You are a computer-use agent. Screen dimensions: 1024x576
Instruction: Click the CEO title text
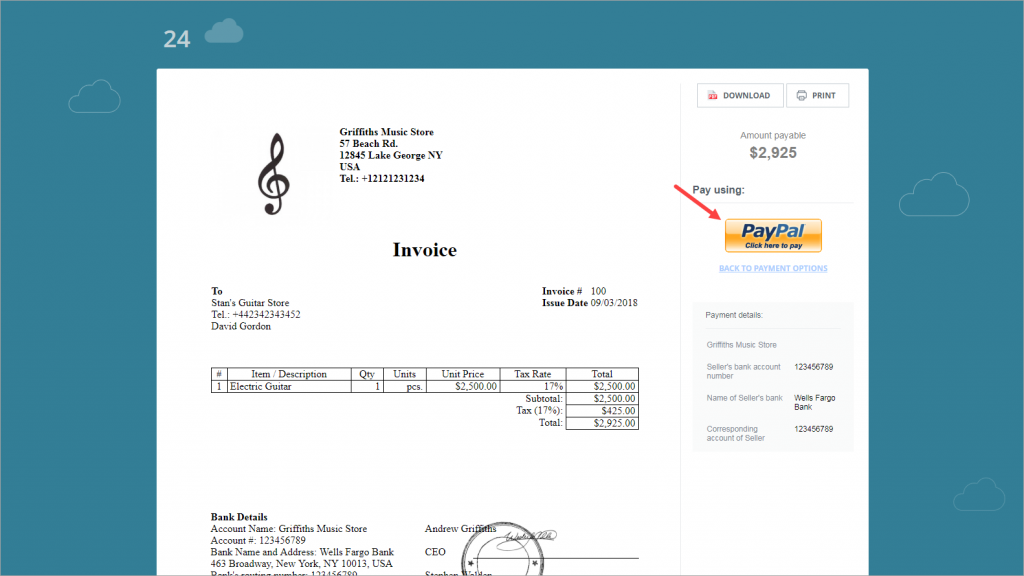(435, 552)
